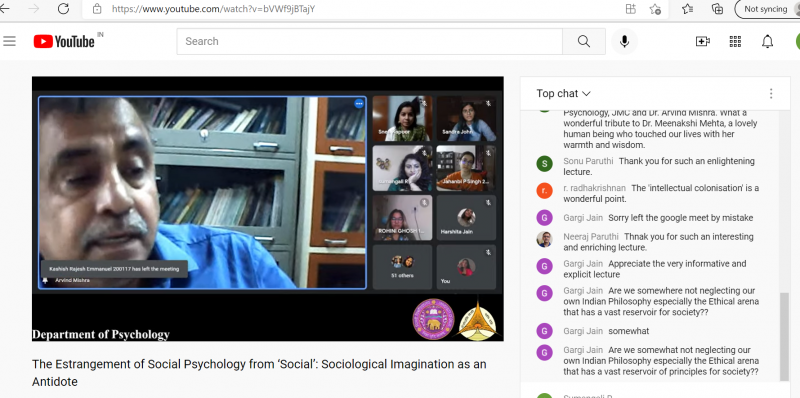
Task: Open YouTube apps grid icon
Action: [x=735, y=41]
